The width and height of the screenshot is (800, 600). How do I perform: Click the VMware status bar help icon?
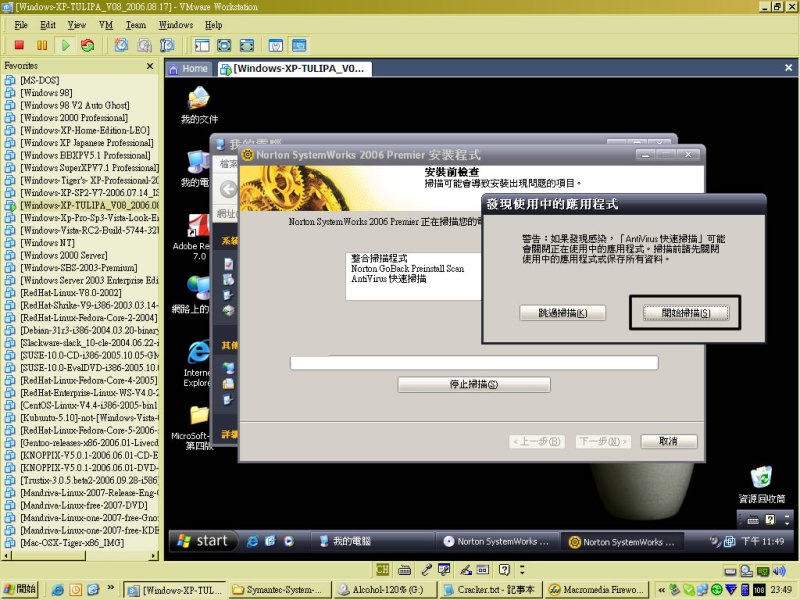tap(504, 570)
